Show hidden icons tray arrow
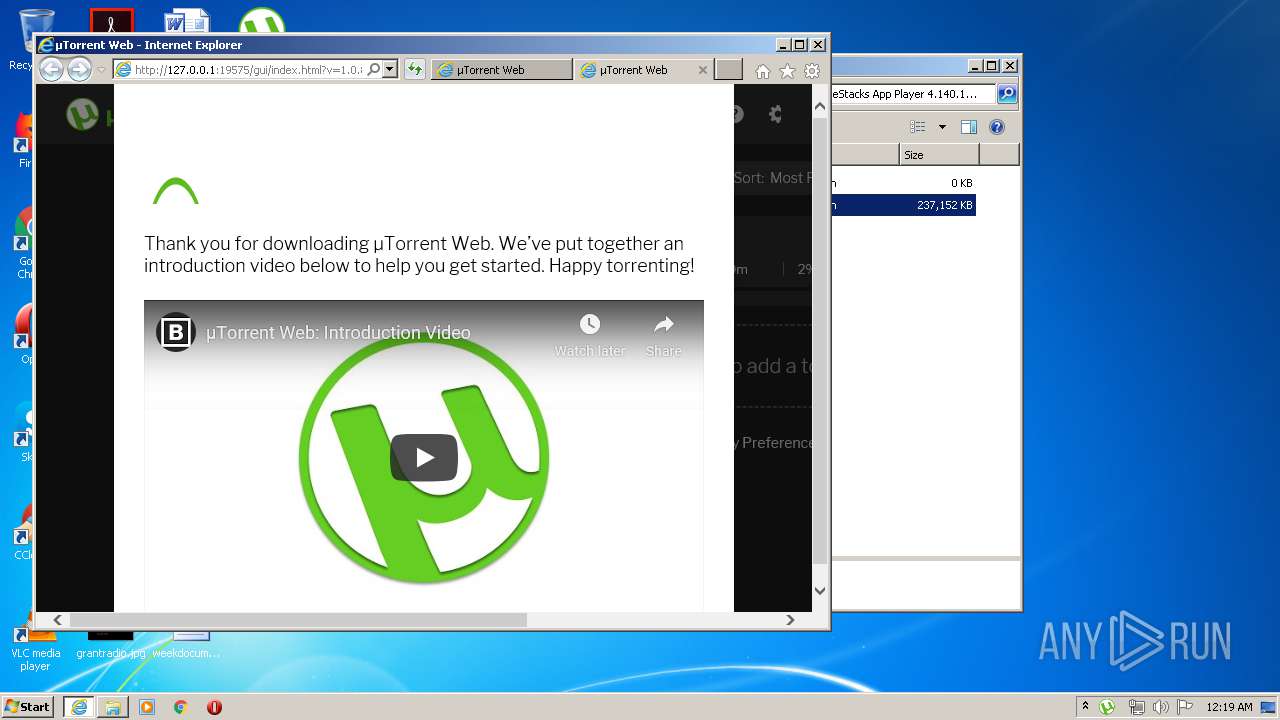The height and width of the screenshot is (720, 1280). (1085, 706)
